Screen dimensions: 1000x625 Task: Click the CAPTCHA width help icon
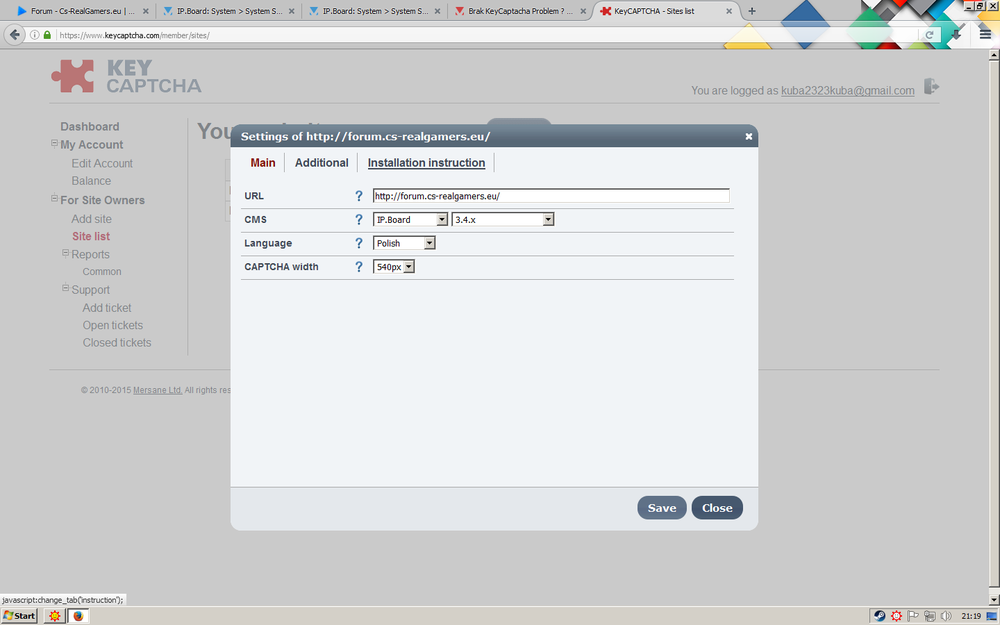click(x=359, y=267)
